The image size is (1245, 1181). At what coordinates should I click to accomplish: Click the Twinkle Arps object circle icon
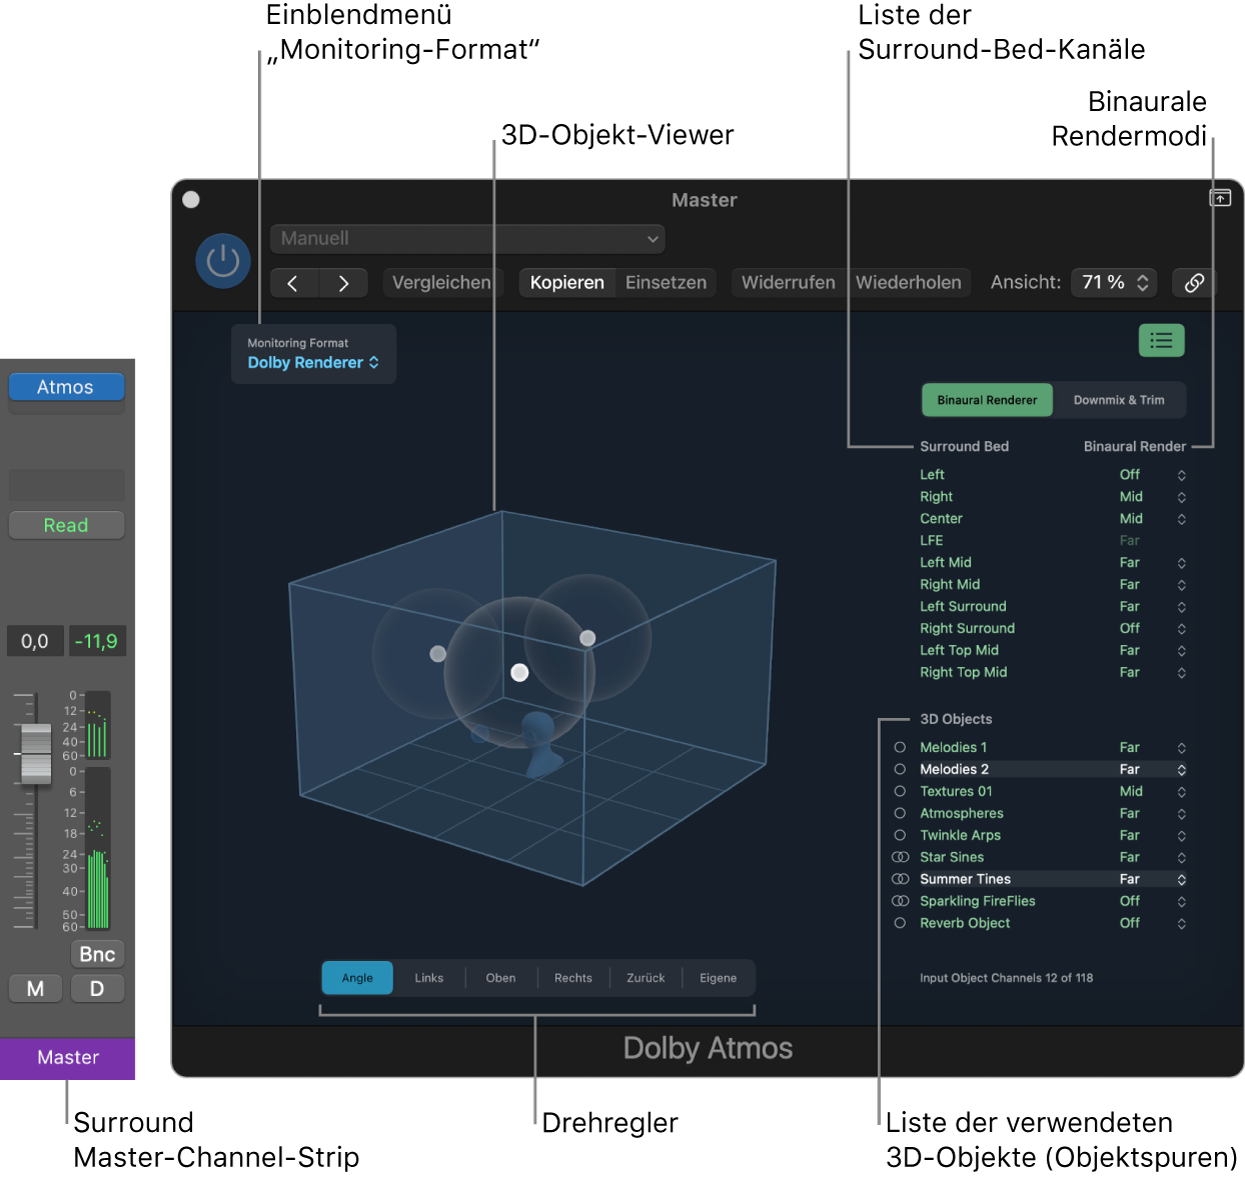point(900,835)
